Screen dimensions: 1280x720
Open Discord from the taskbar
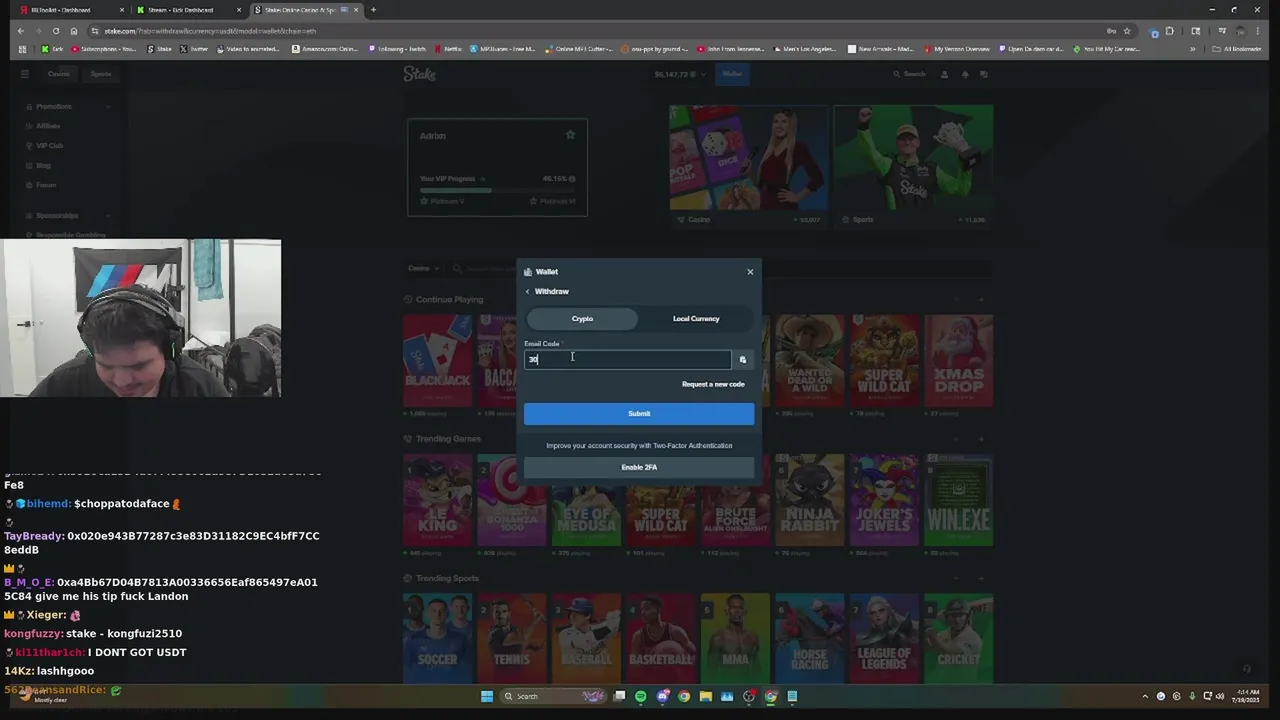coord(662,696)
